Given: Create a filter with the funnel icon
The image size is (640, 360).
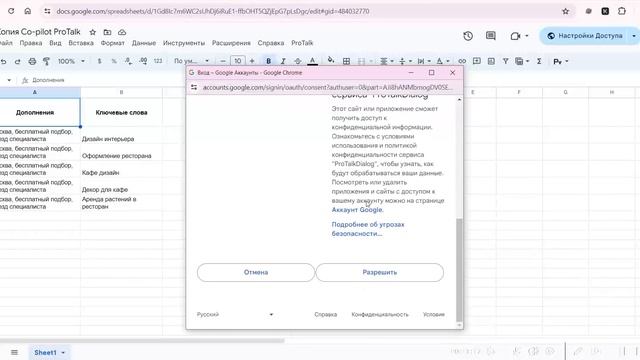Looking at the screenshot, I should [x=505, y=61].
